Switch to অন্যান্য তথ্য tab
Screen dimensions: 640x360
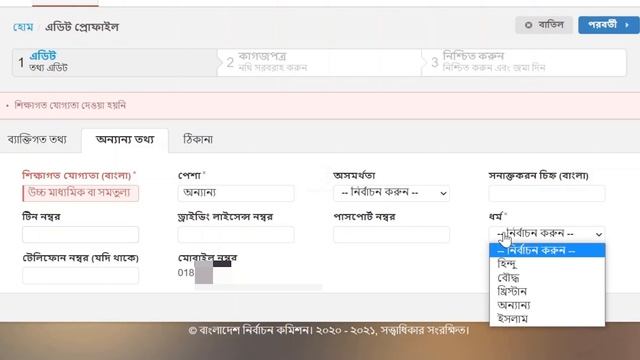point(125,140)
